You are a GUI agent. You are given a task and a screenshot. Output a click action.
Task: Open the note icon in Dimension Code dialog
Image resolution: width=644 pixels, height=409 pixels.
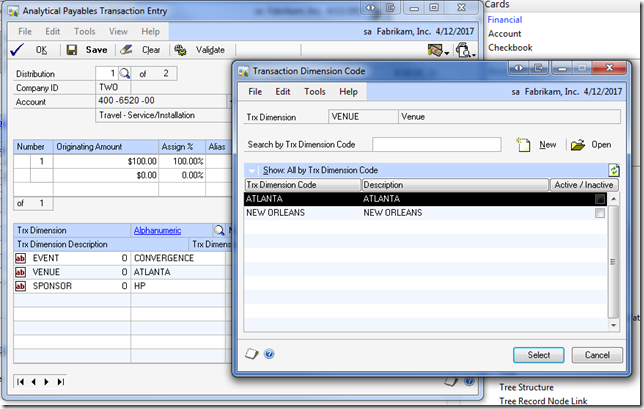click(251, 354)
